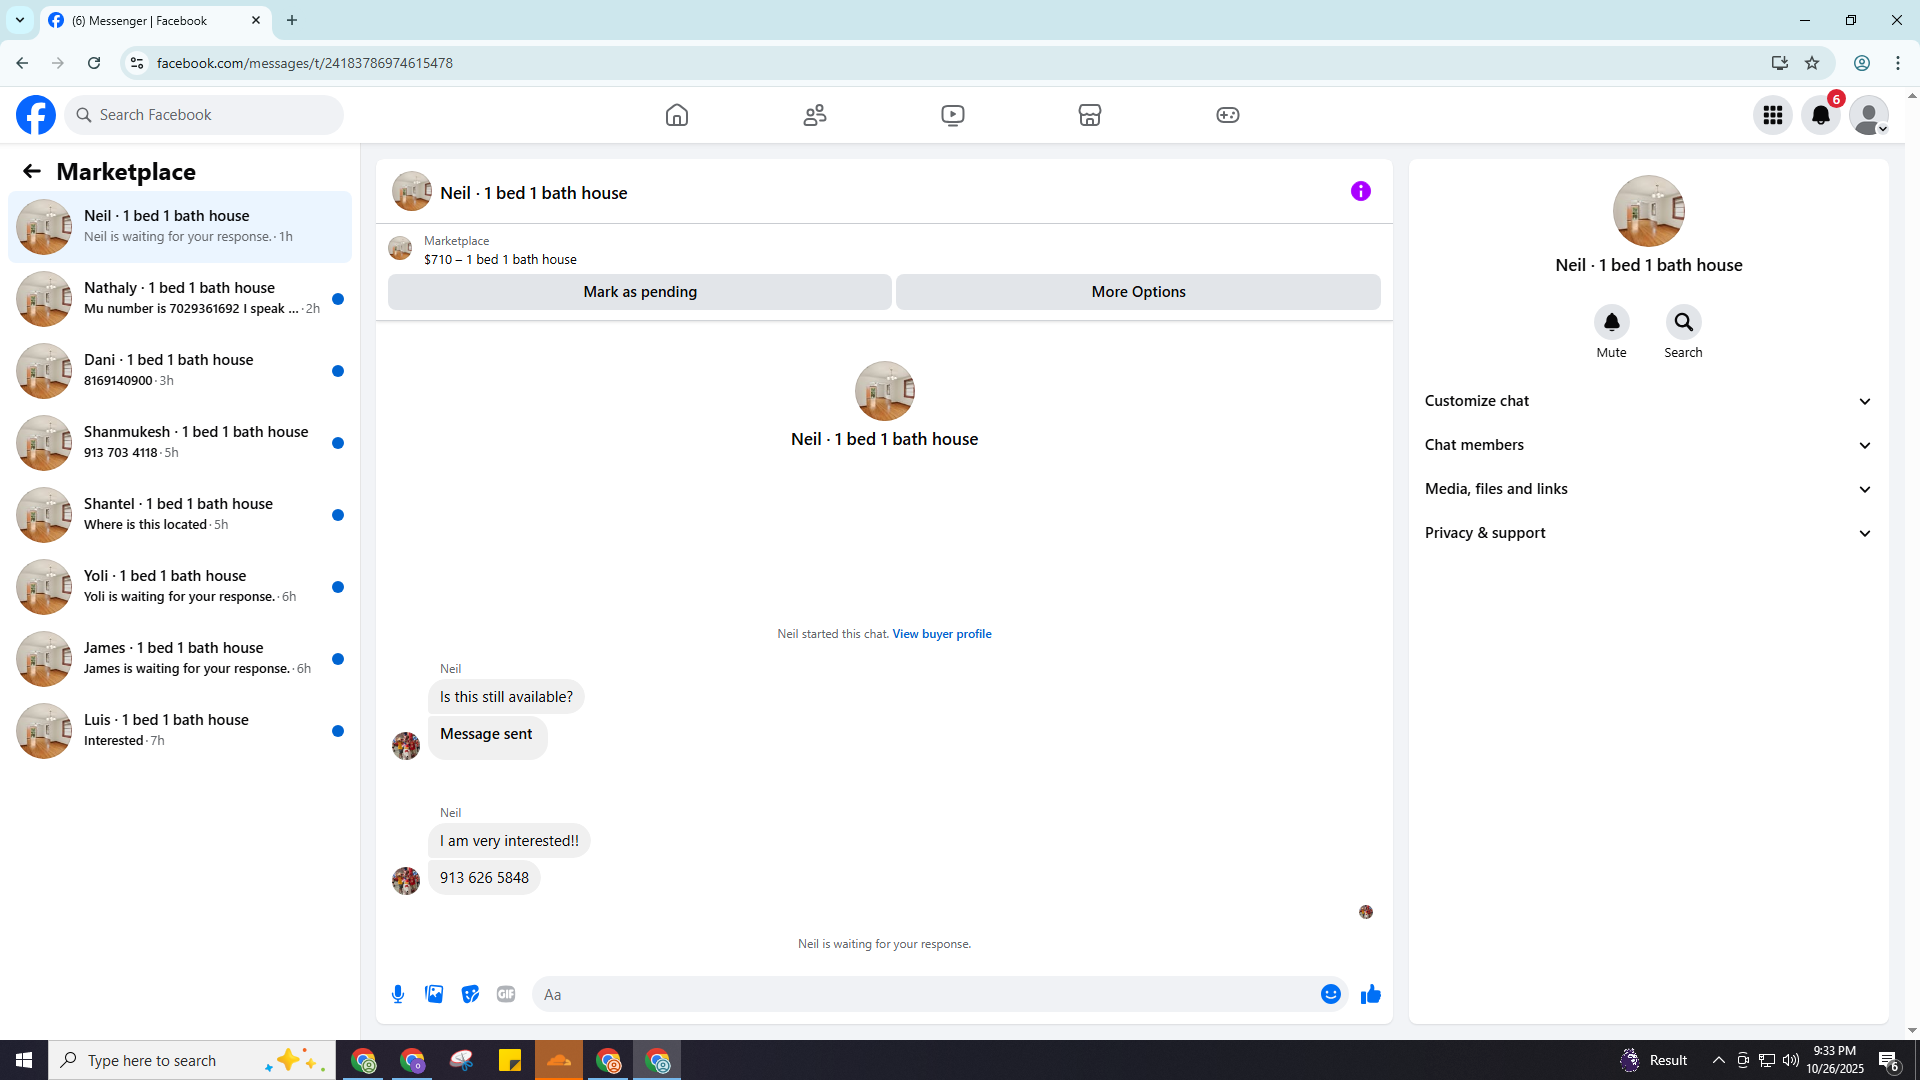Go to the Facebook Home tab
This screenshot has width=1920, height=1080.
677,115
